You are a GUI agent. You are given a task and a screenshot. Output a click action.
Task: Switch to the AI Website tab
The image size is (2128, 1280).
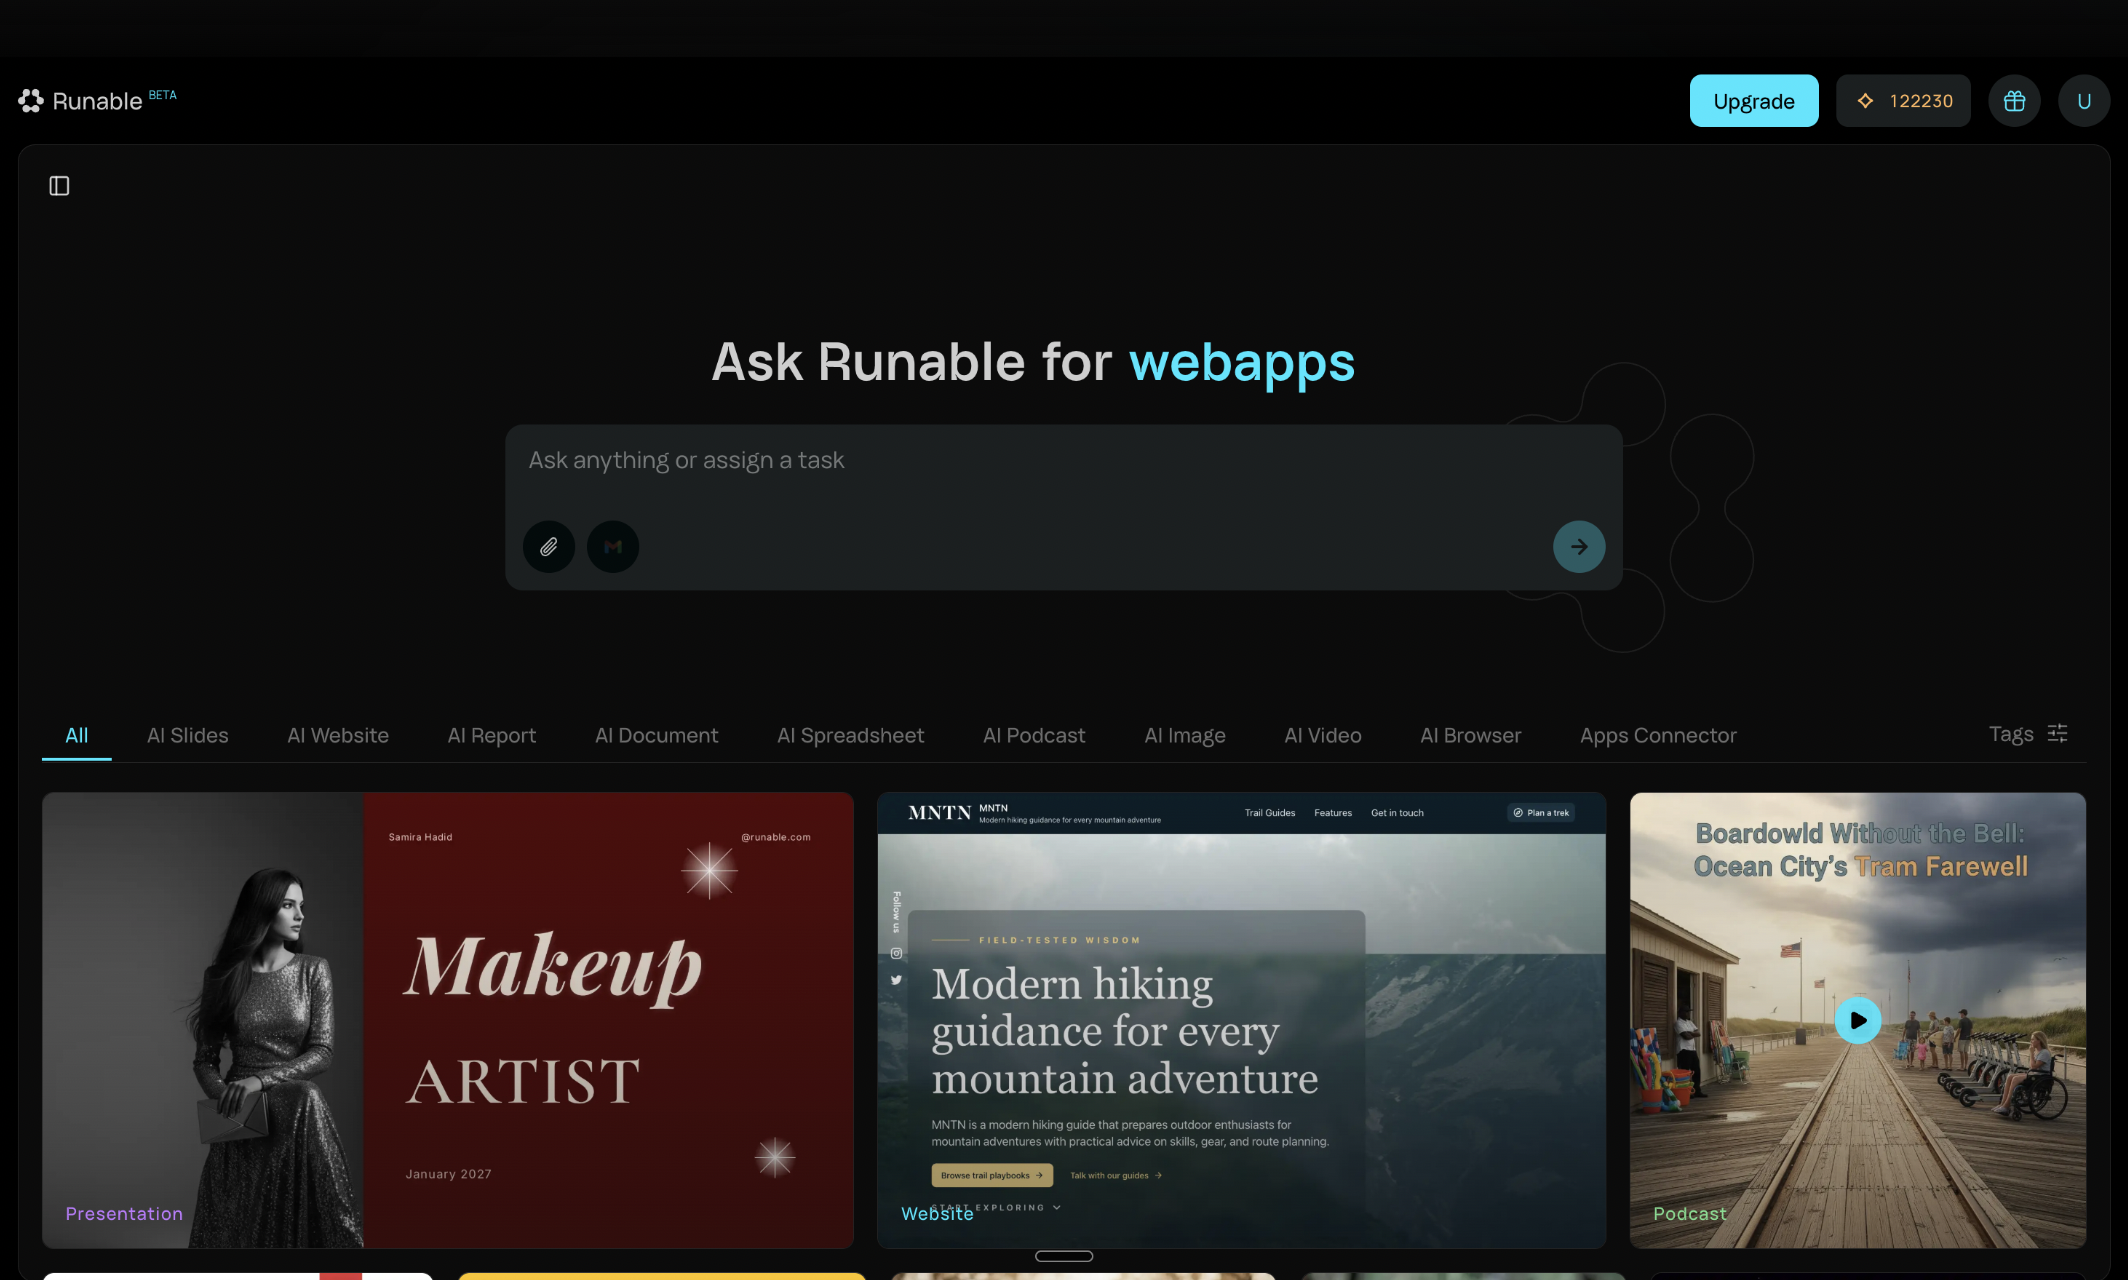(338, 736)
